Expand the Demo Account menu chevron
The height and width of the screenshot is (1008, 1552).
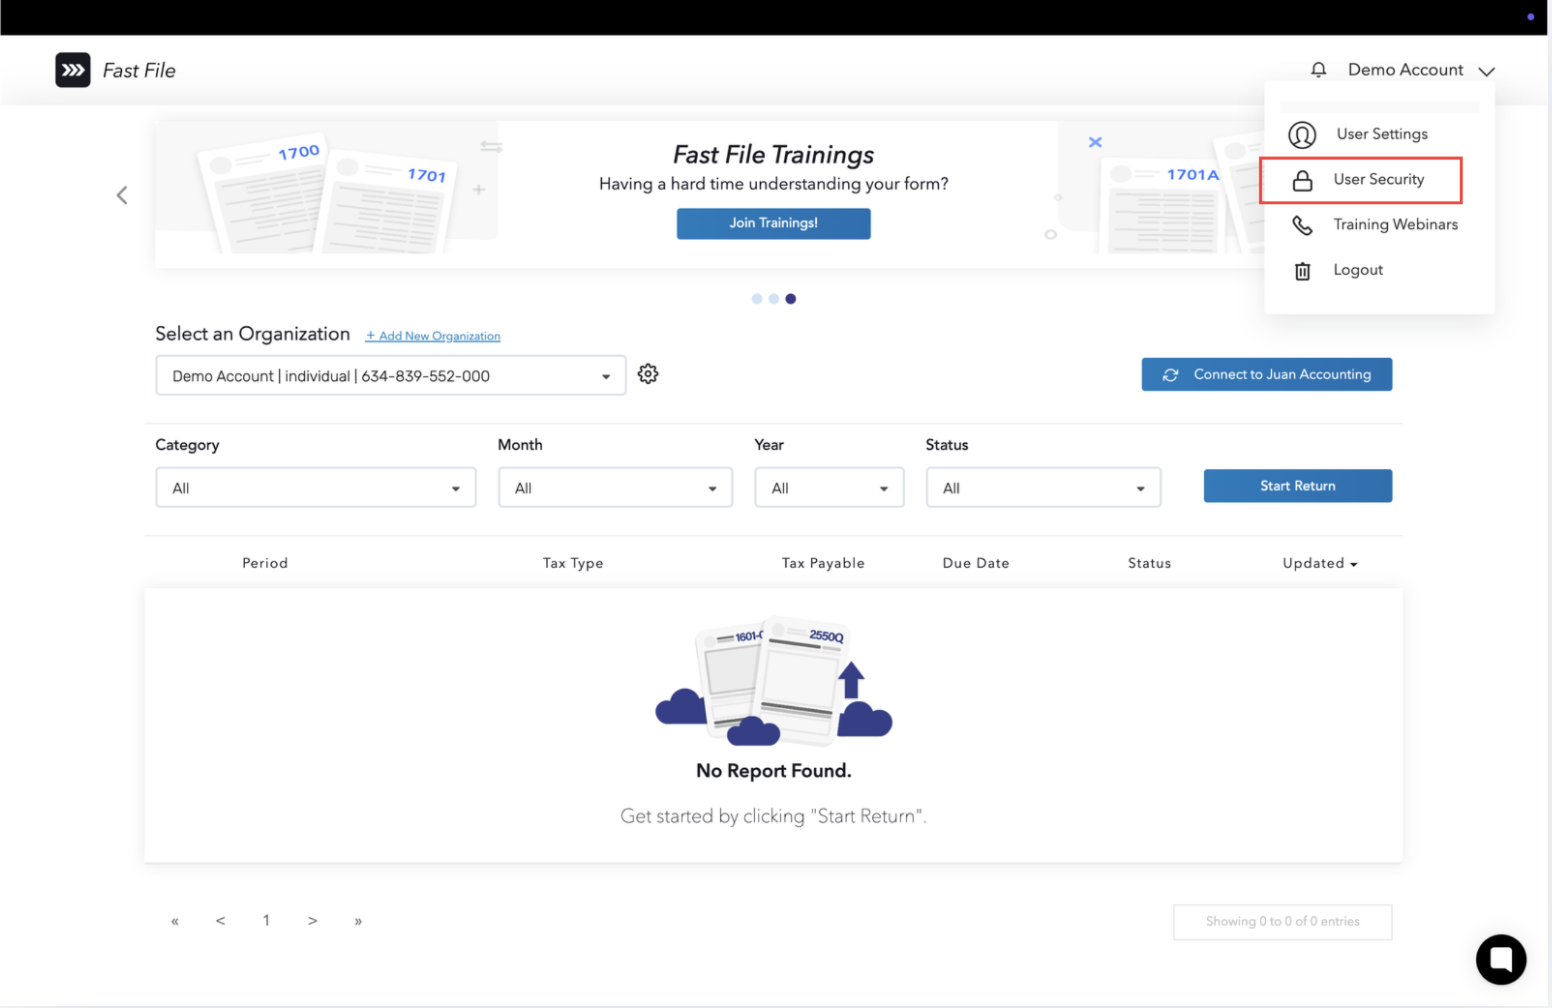[1487, 71]
